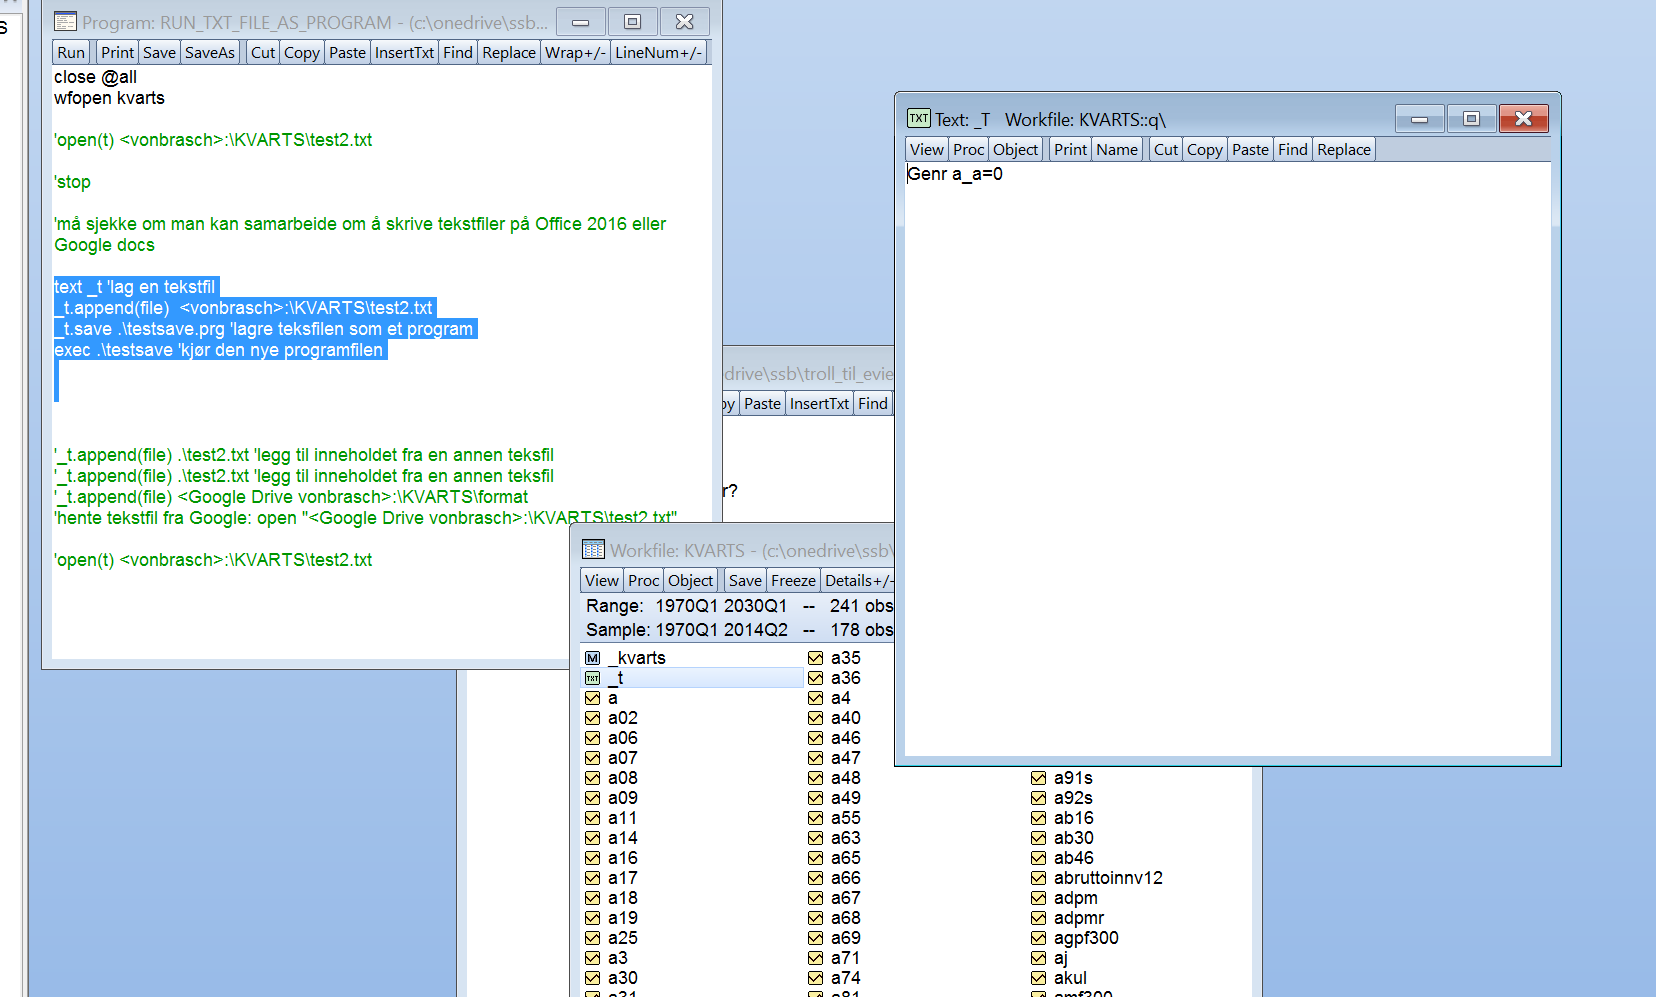Open Object menu in KVARTS workfile window
The image size is (1656, 997).
tap(691, 580)
